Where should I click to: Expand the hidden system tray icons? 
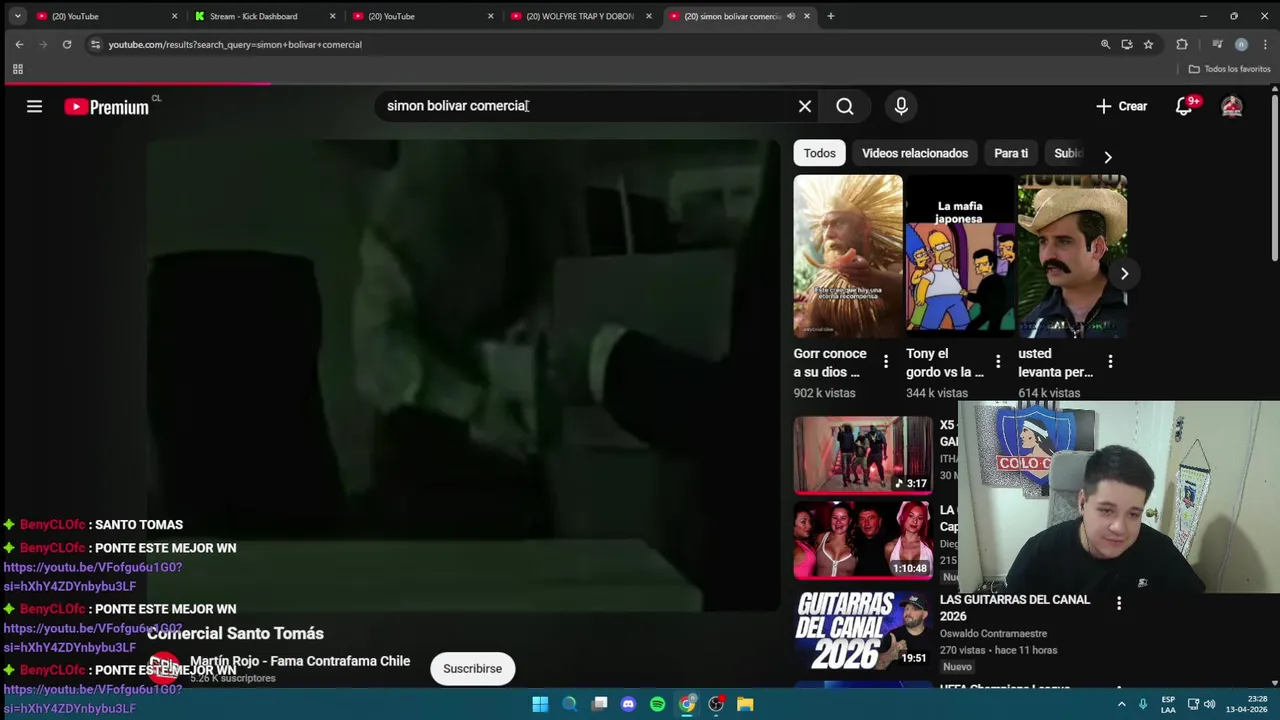(1121, 704)
